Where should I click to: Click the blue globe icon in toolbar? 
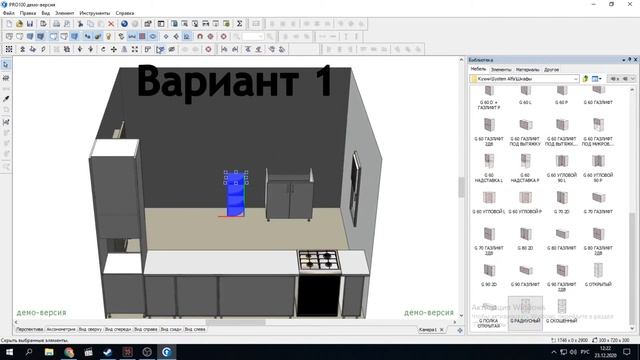[x=124, y=24]
